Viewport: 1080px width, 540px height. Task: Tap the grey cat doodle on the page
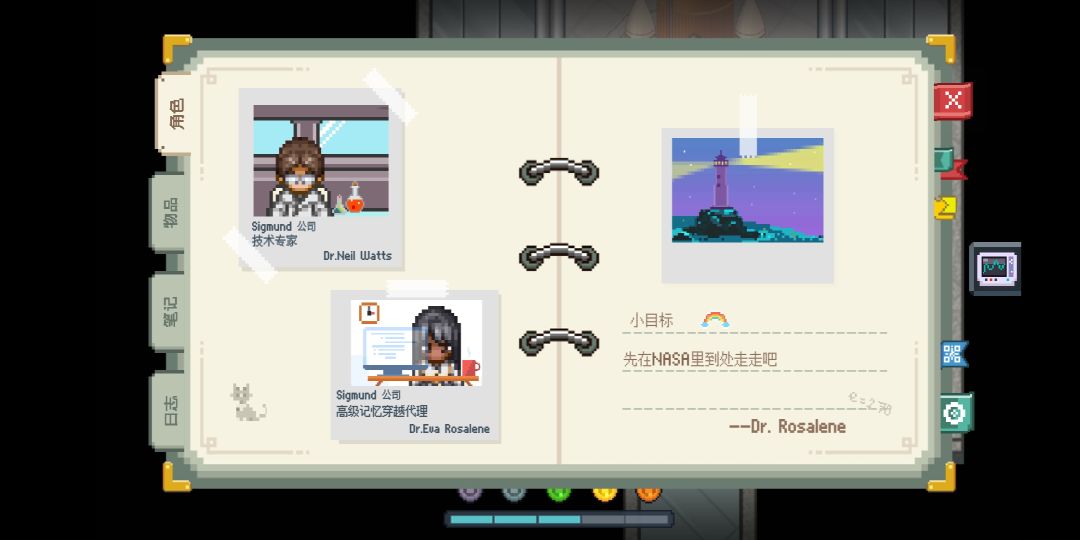click(247, 403)
